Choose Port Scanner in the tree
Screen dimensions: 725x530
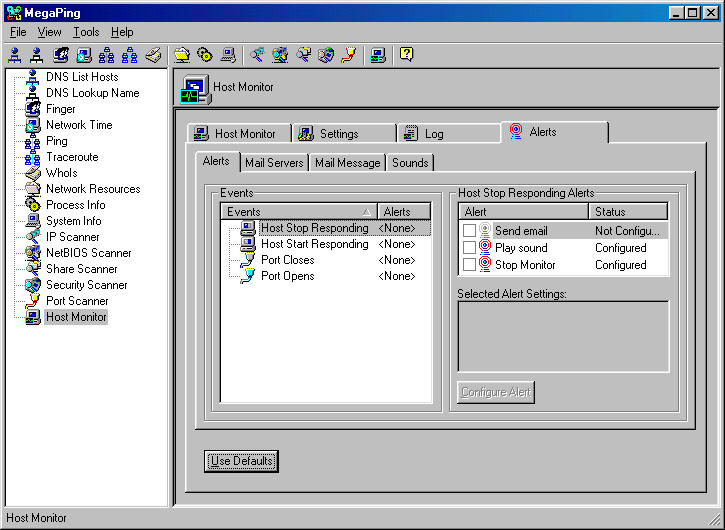tap(77, 301)
